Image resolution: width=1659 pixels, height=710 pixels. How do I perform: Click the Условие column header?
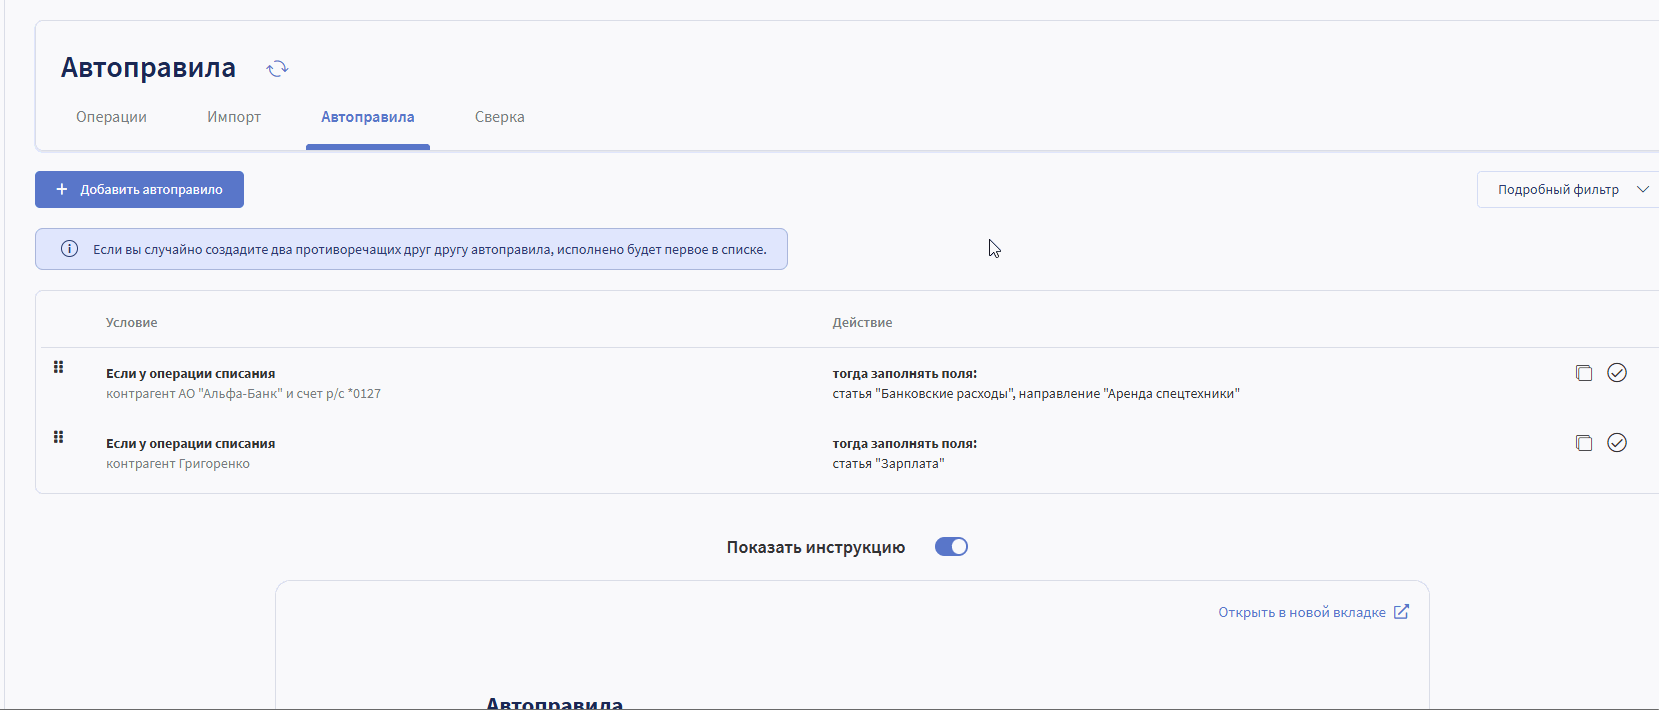click(131, 322)
